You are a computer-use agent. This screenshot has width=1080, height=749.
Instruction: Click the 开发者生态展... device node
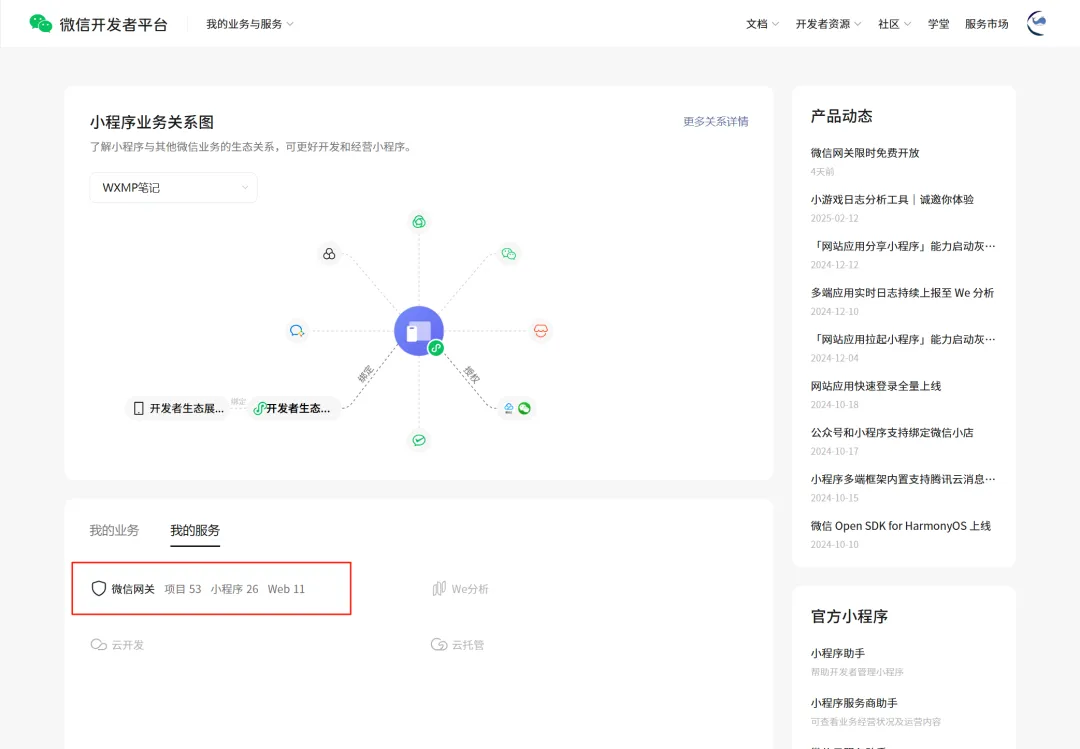coord(179,409)
